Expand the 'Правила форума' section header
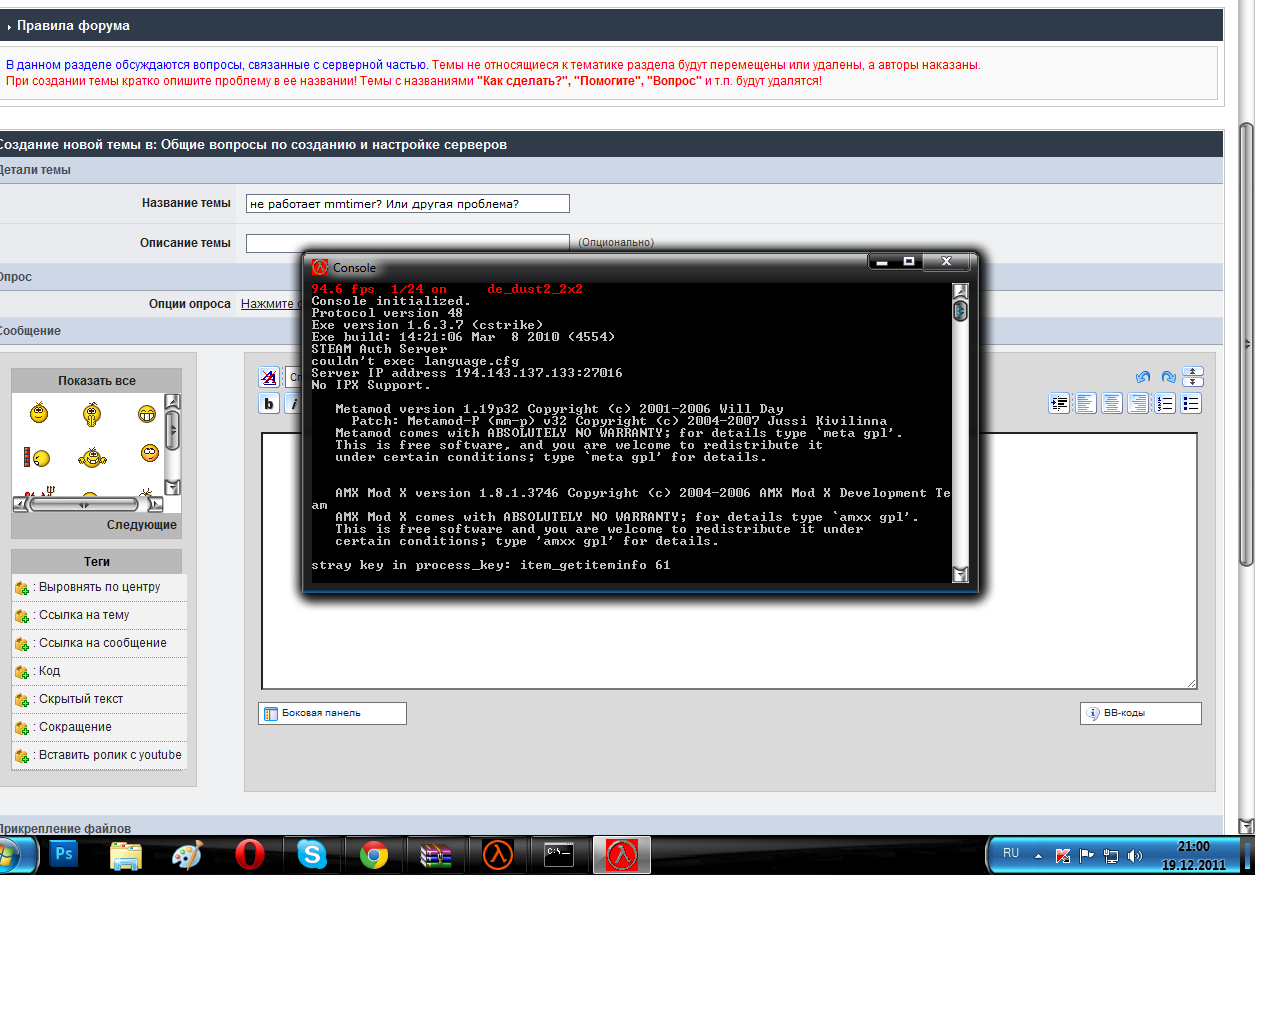Viewport: 1280px width, 1024px height. click(74, 25)
